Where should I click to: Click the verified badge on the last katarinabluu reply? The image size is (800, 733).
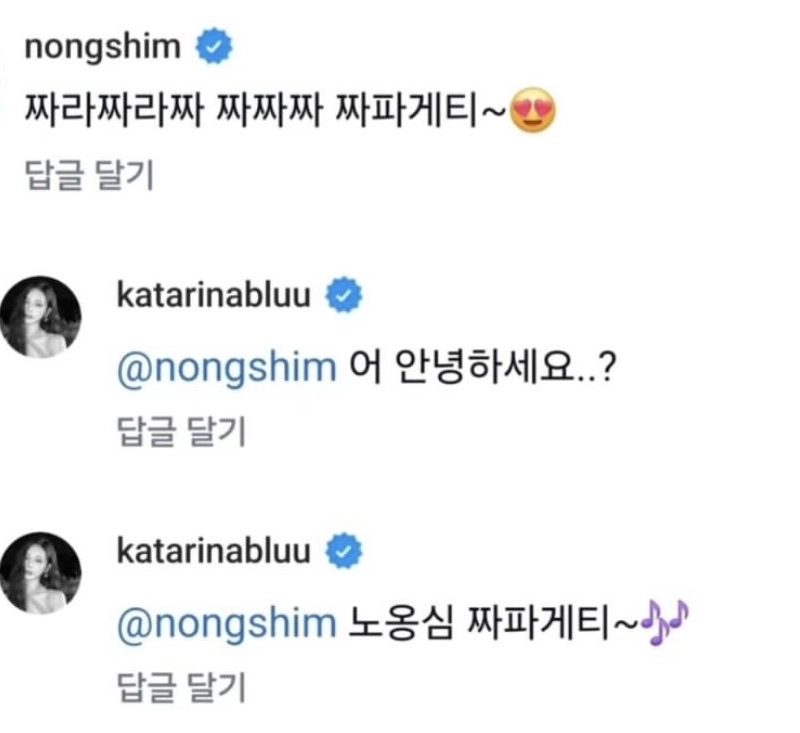click(345, 551)
